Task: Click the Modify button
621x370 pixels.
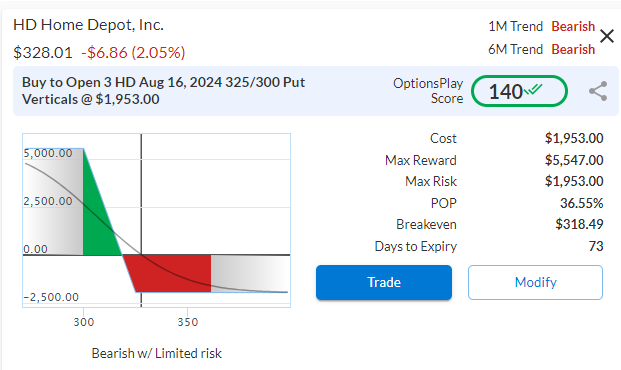Action: [x=535, y=282]
